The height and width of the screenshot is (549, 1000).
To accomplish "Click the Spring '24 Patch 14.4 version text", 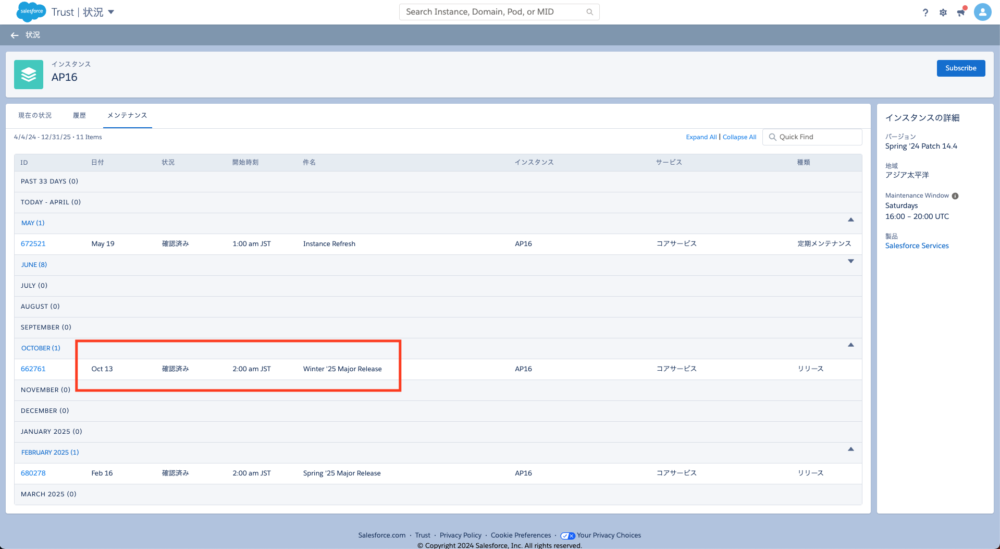I will pos(921,147).
